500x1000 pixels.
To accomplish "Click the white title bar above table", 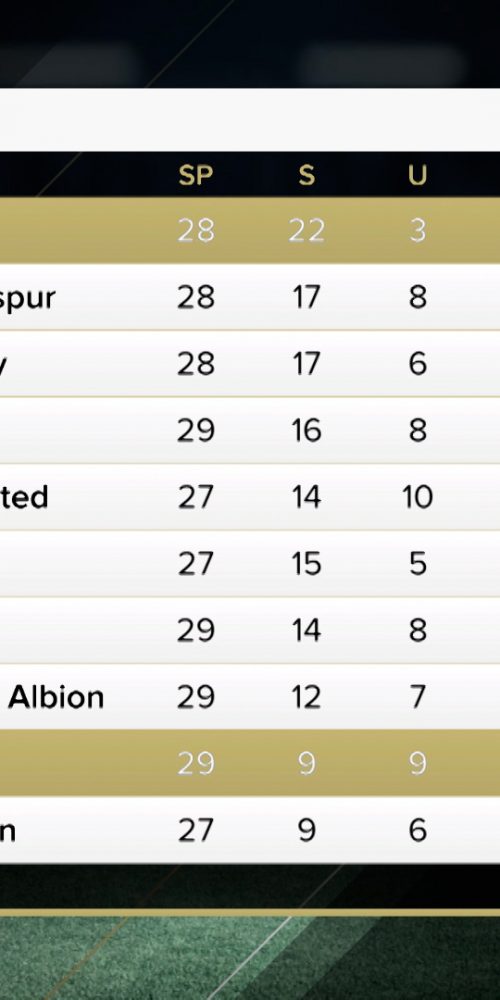I will (250, 120).
